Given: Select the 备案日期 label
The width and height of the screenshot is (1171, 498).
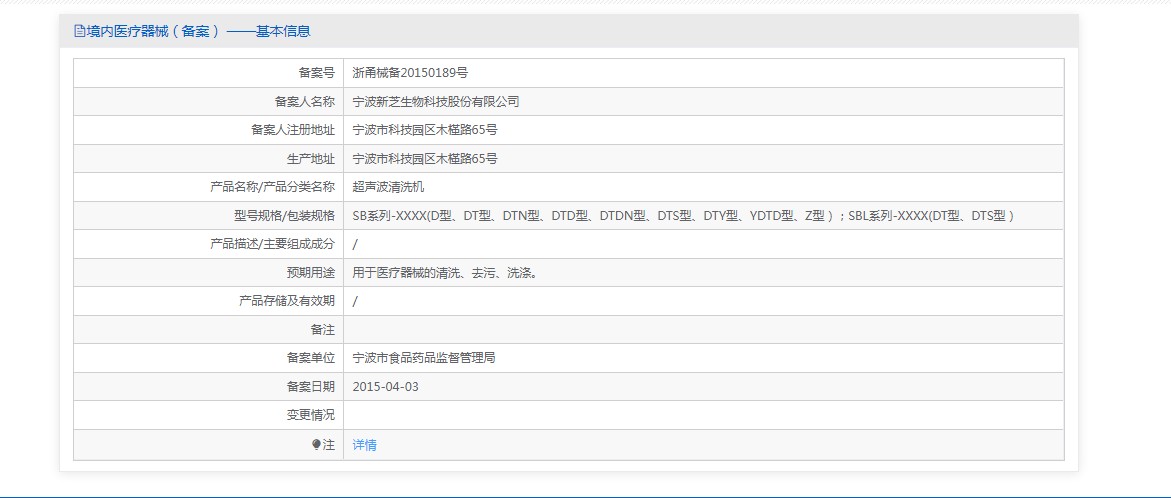Looking at the screenshot, I should click(311, 387).
